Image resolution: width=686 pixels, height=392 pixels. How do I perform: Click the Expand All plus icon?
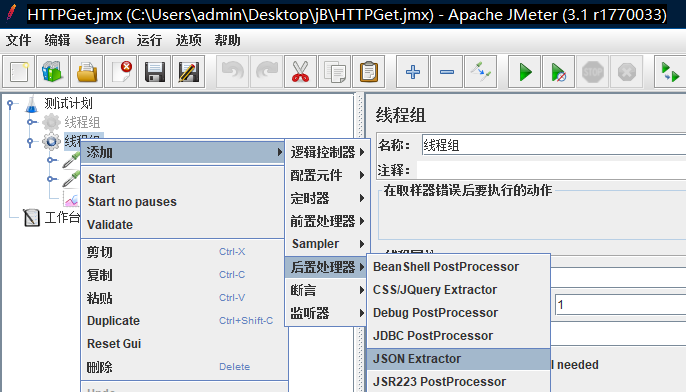[413, 72]
